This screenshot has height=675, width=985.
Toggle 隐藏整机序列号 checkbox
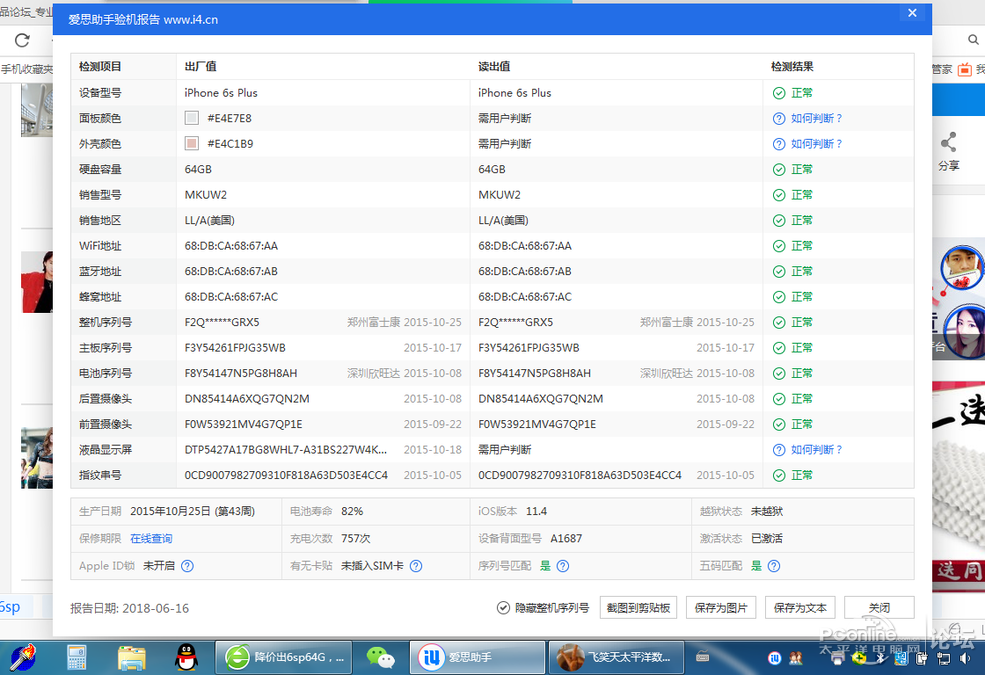[503, 608]
